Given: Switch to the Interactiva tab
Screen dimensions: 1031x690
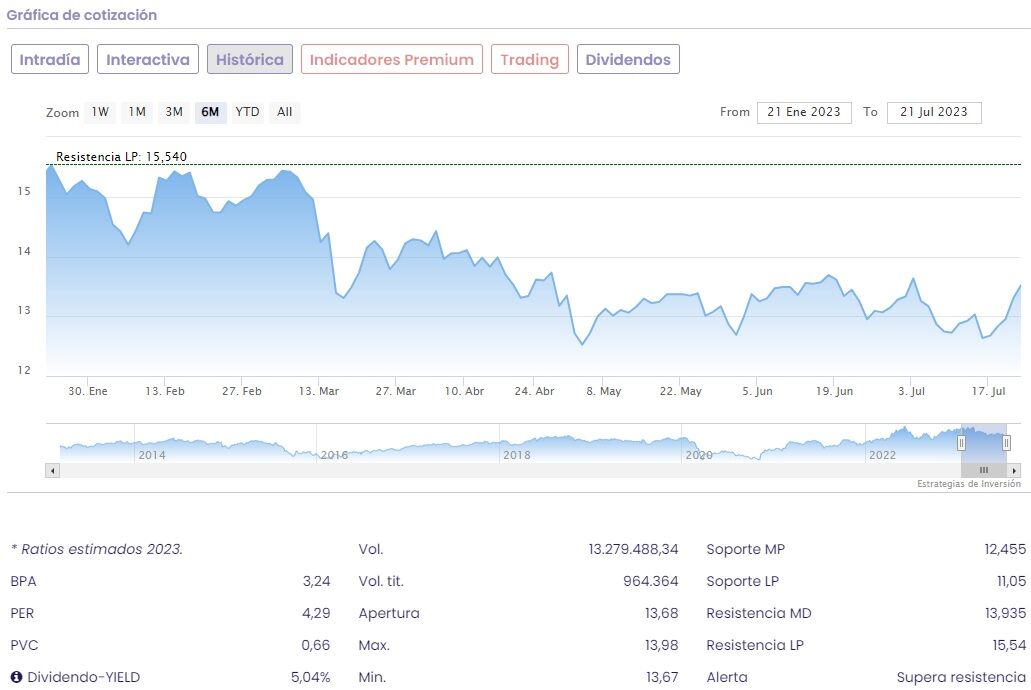Looking at the screenshot, I should coord(148,59).
